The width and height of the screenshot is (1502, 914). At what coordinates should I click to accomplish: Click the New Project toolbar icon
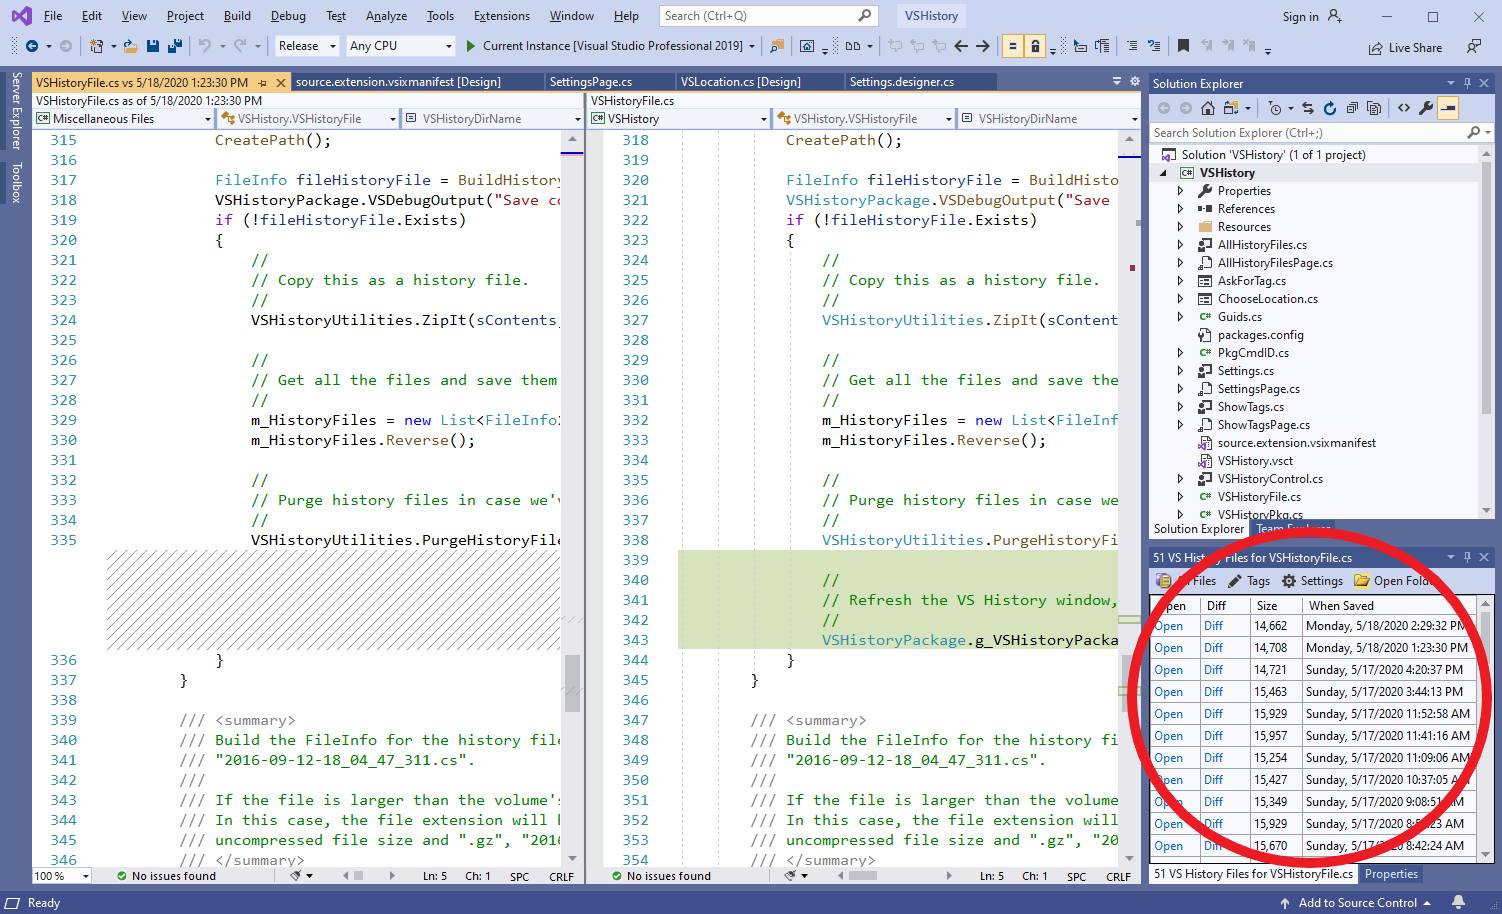pyautogui.click(x=97, y=46)
